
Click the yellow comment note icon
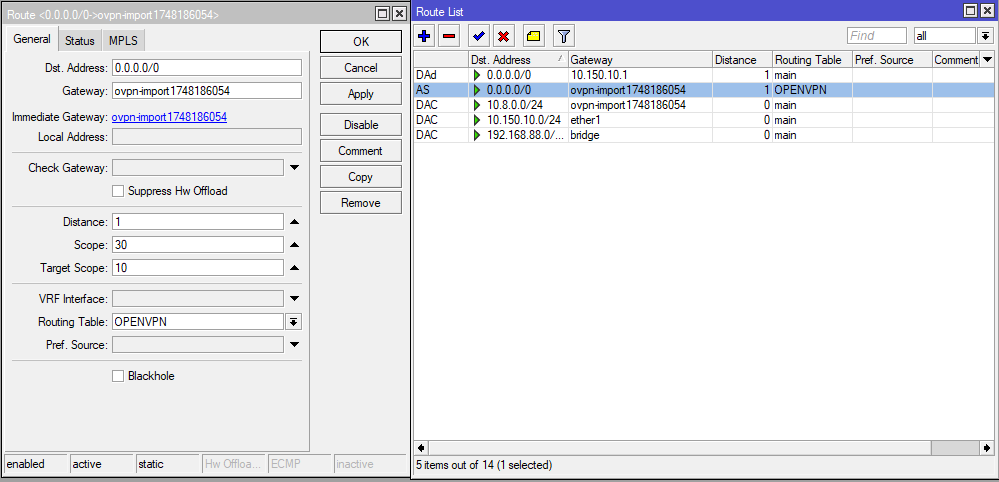click(x=533, y=36)
